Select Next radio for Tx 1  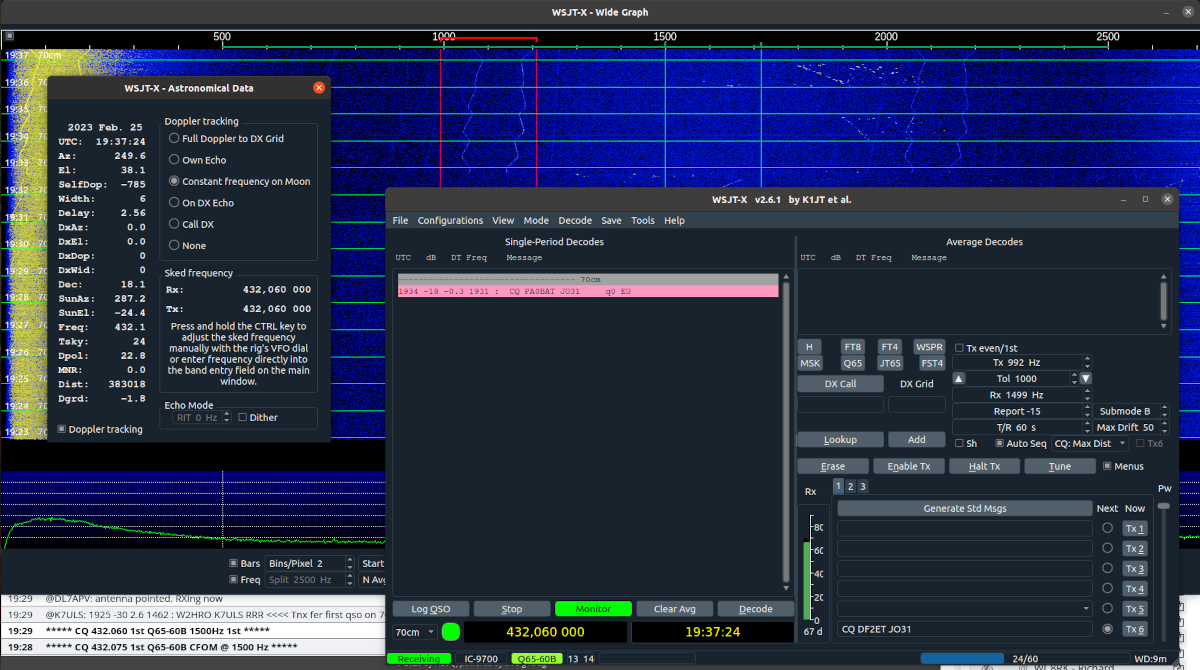1107,528
